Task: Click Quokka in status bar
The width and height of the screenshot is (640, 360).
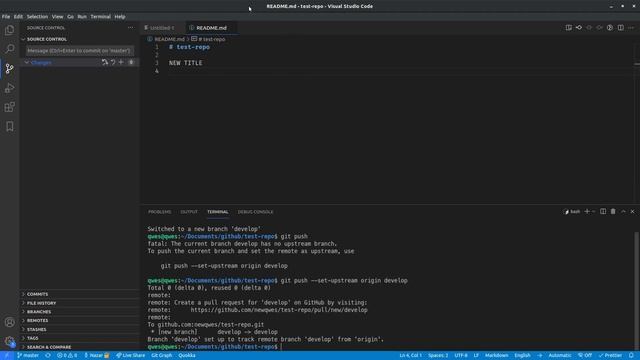Action: 187,356
